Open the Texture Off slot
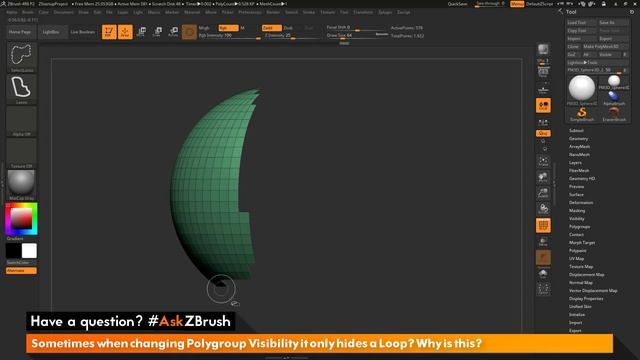The image size is (640, 360). (x=22, y=153)
